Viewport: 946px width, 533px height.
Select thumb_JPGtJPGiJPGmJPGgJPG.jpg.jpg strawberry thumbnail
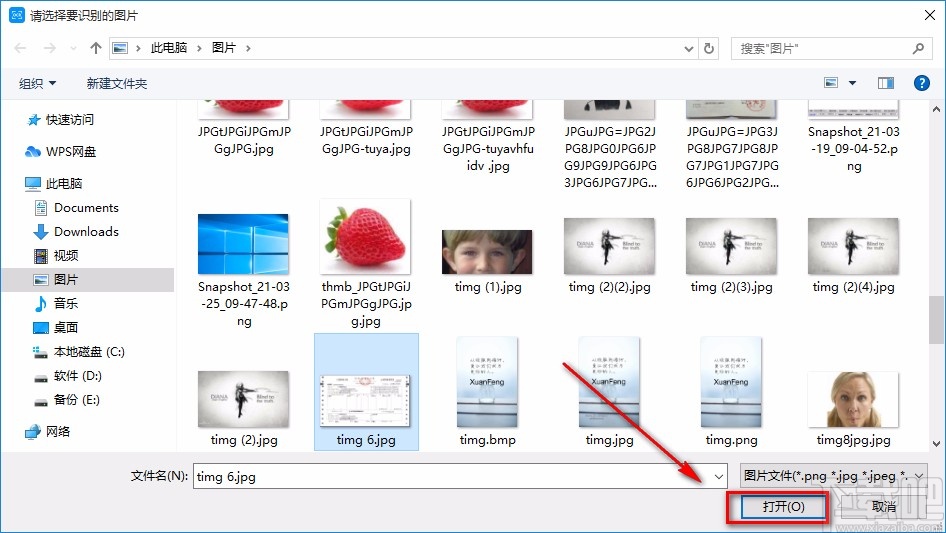pos(366,238)
